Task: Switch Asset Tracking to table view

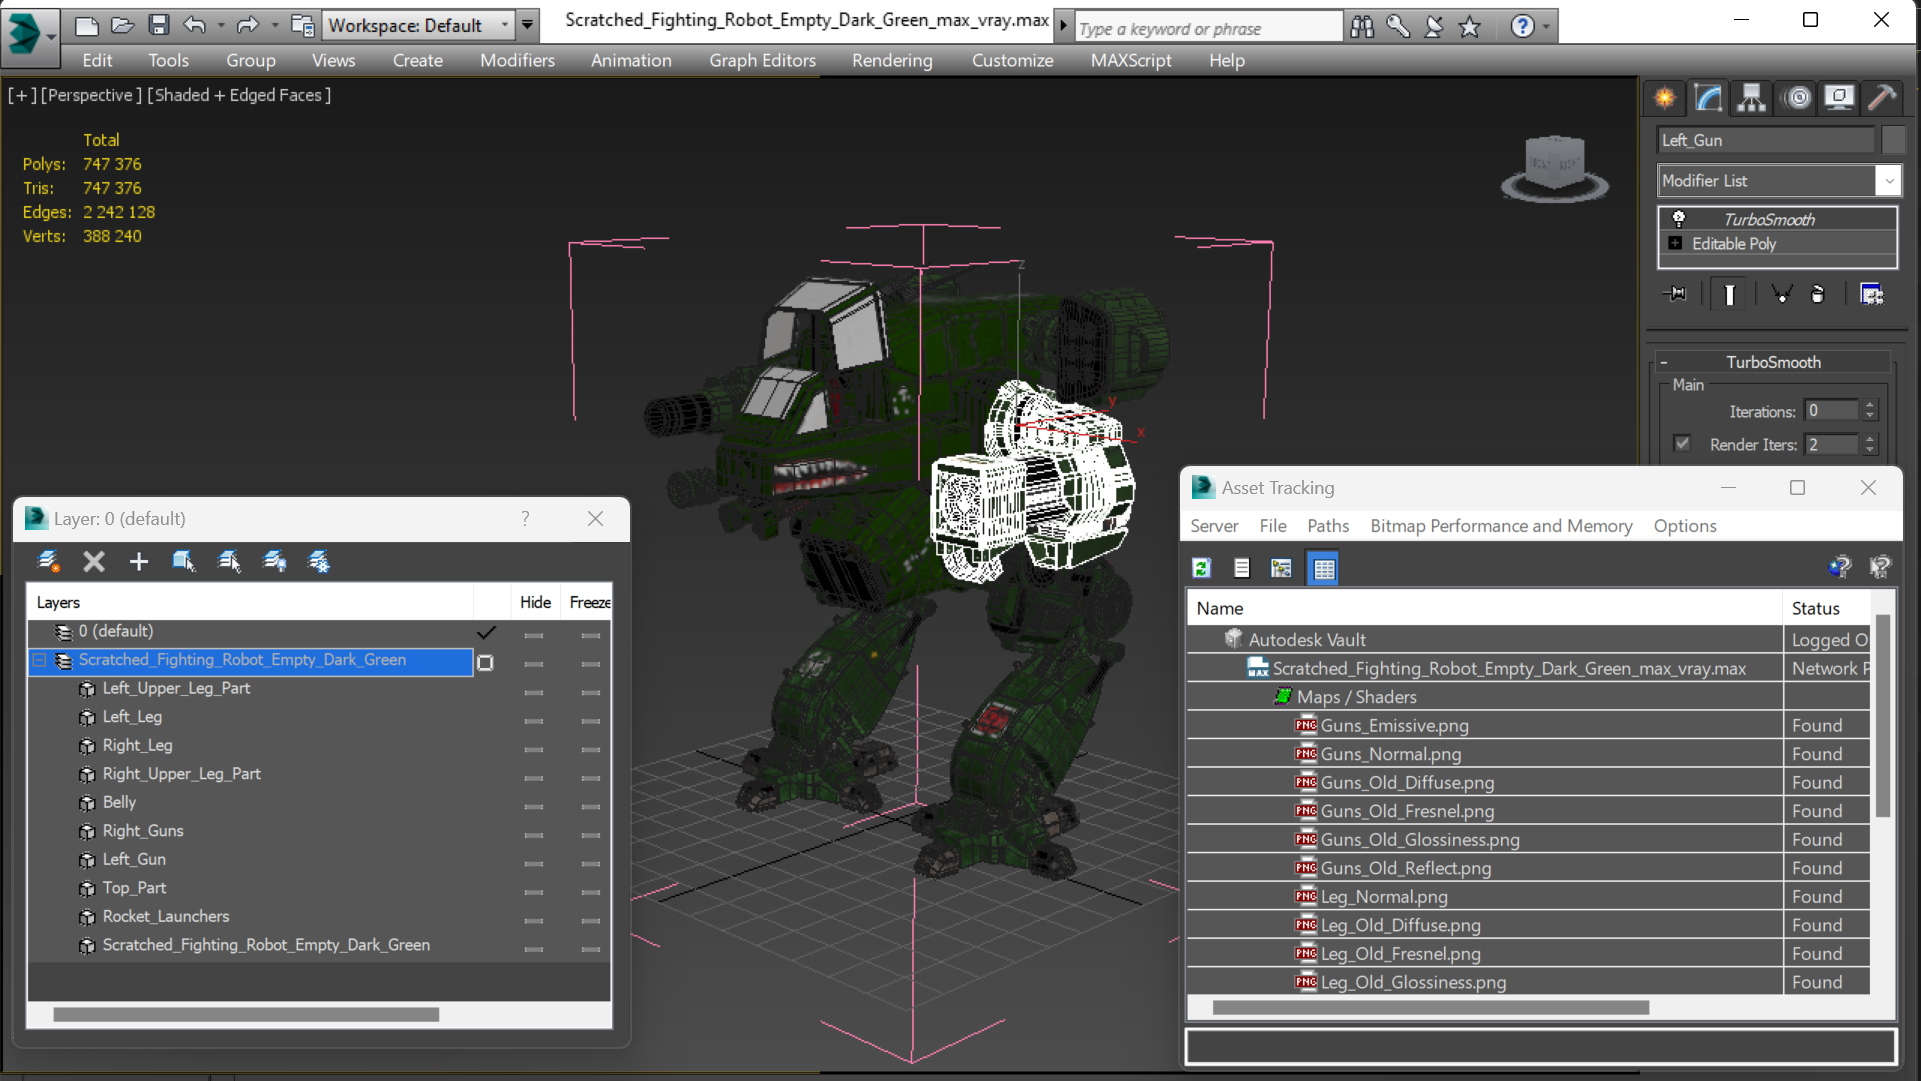Action: click(1323, 568)
